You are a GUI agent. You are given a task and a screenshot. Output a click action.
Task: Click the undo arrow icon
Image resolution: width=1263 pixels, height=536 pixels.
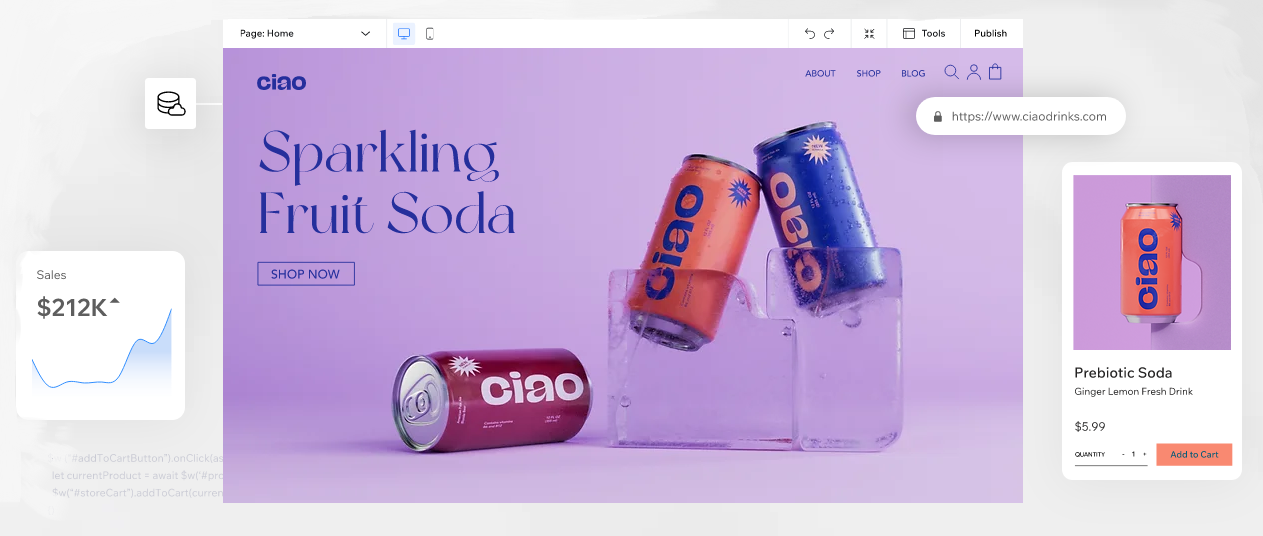pyautogui.click(x=810, y=33)
